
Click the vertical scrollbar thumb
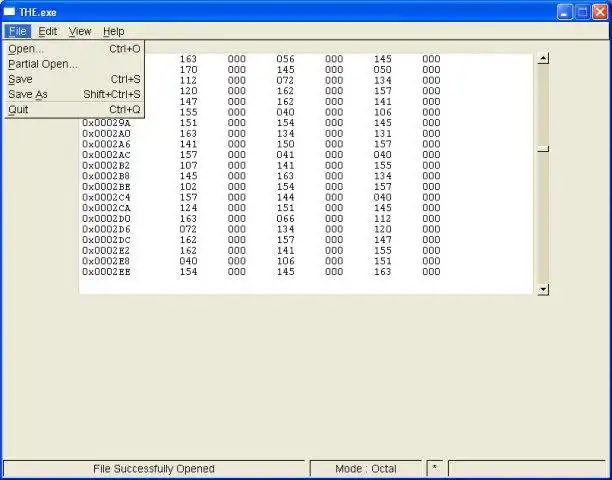[x=543, y=149]
